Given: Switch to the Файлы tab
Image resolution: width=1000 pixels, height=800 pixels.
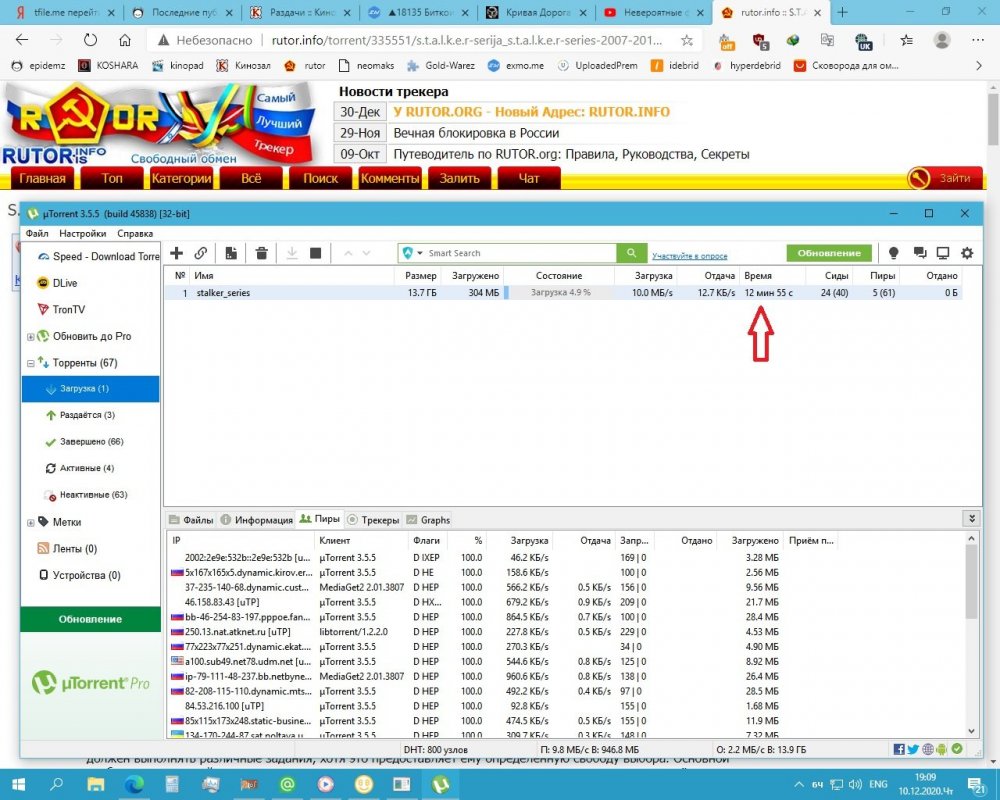Looking at the screenshot, I should click(191, 520).
